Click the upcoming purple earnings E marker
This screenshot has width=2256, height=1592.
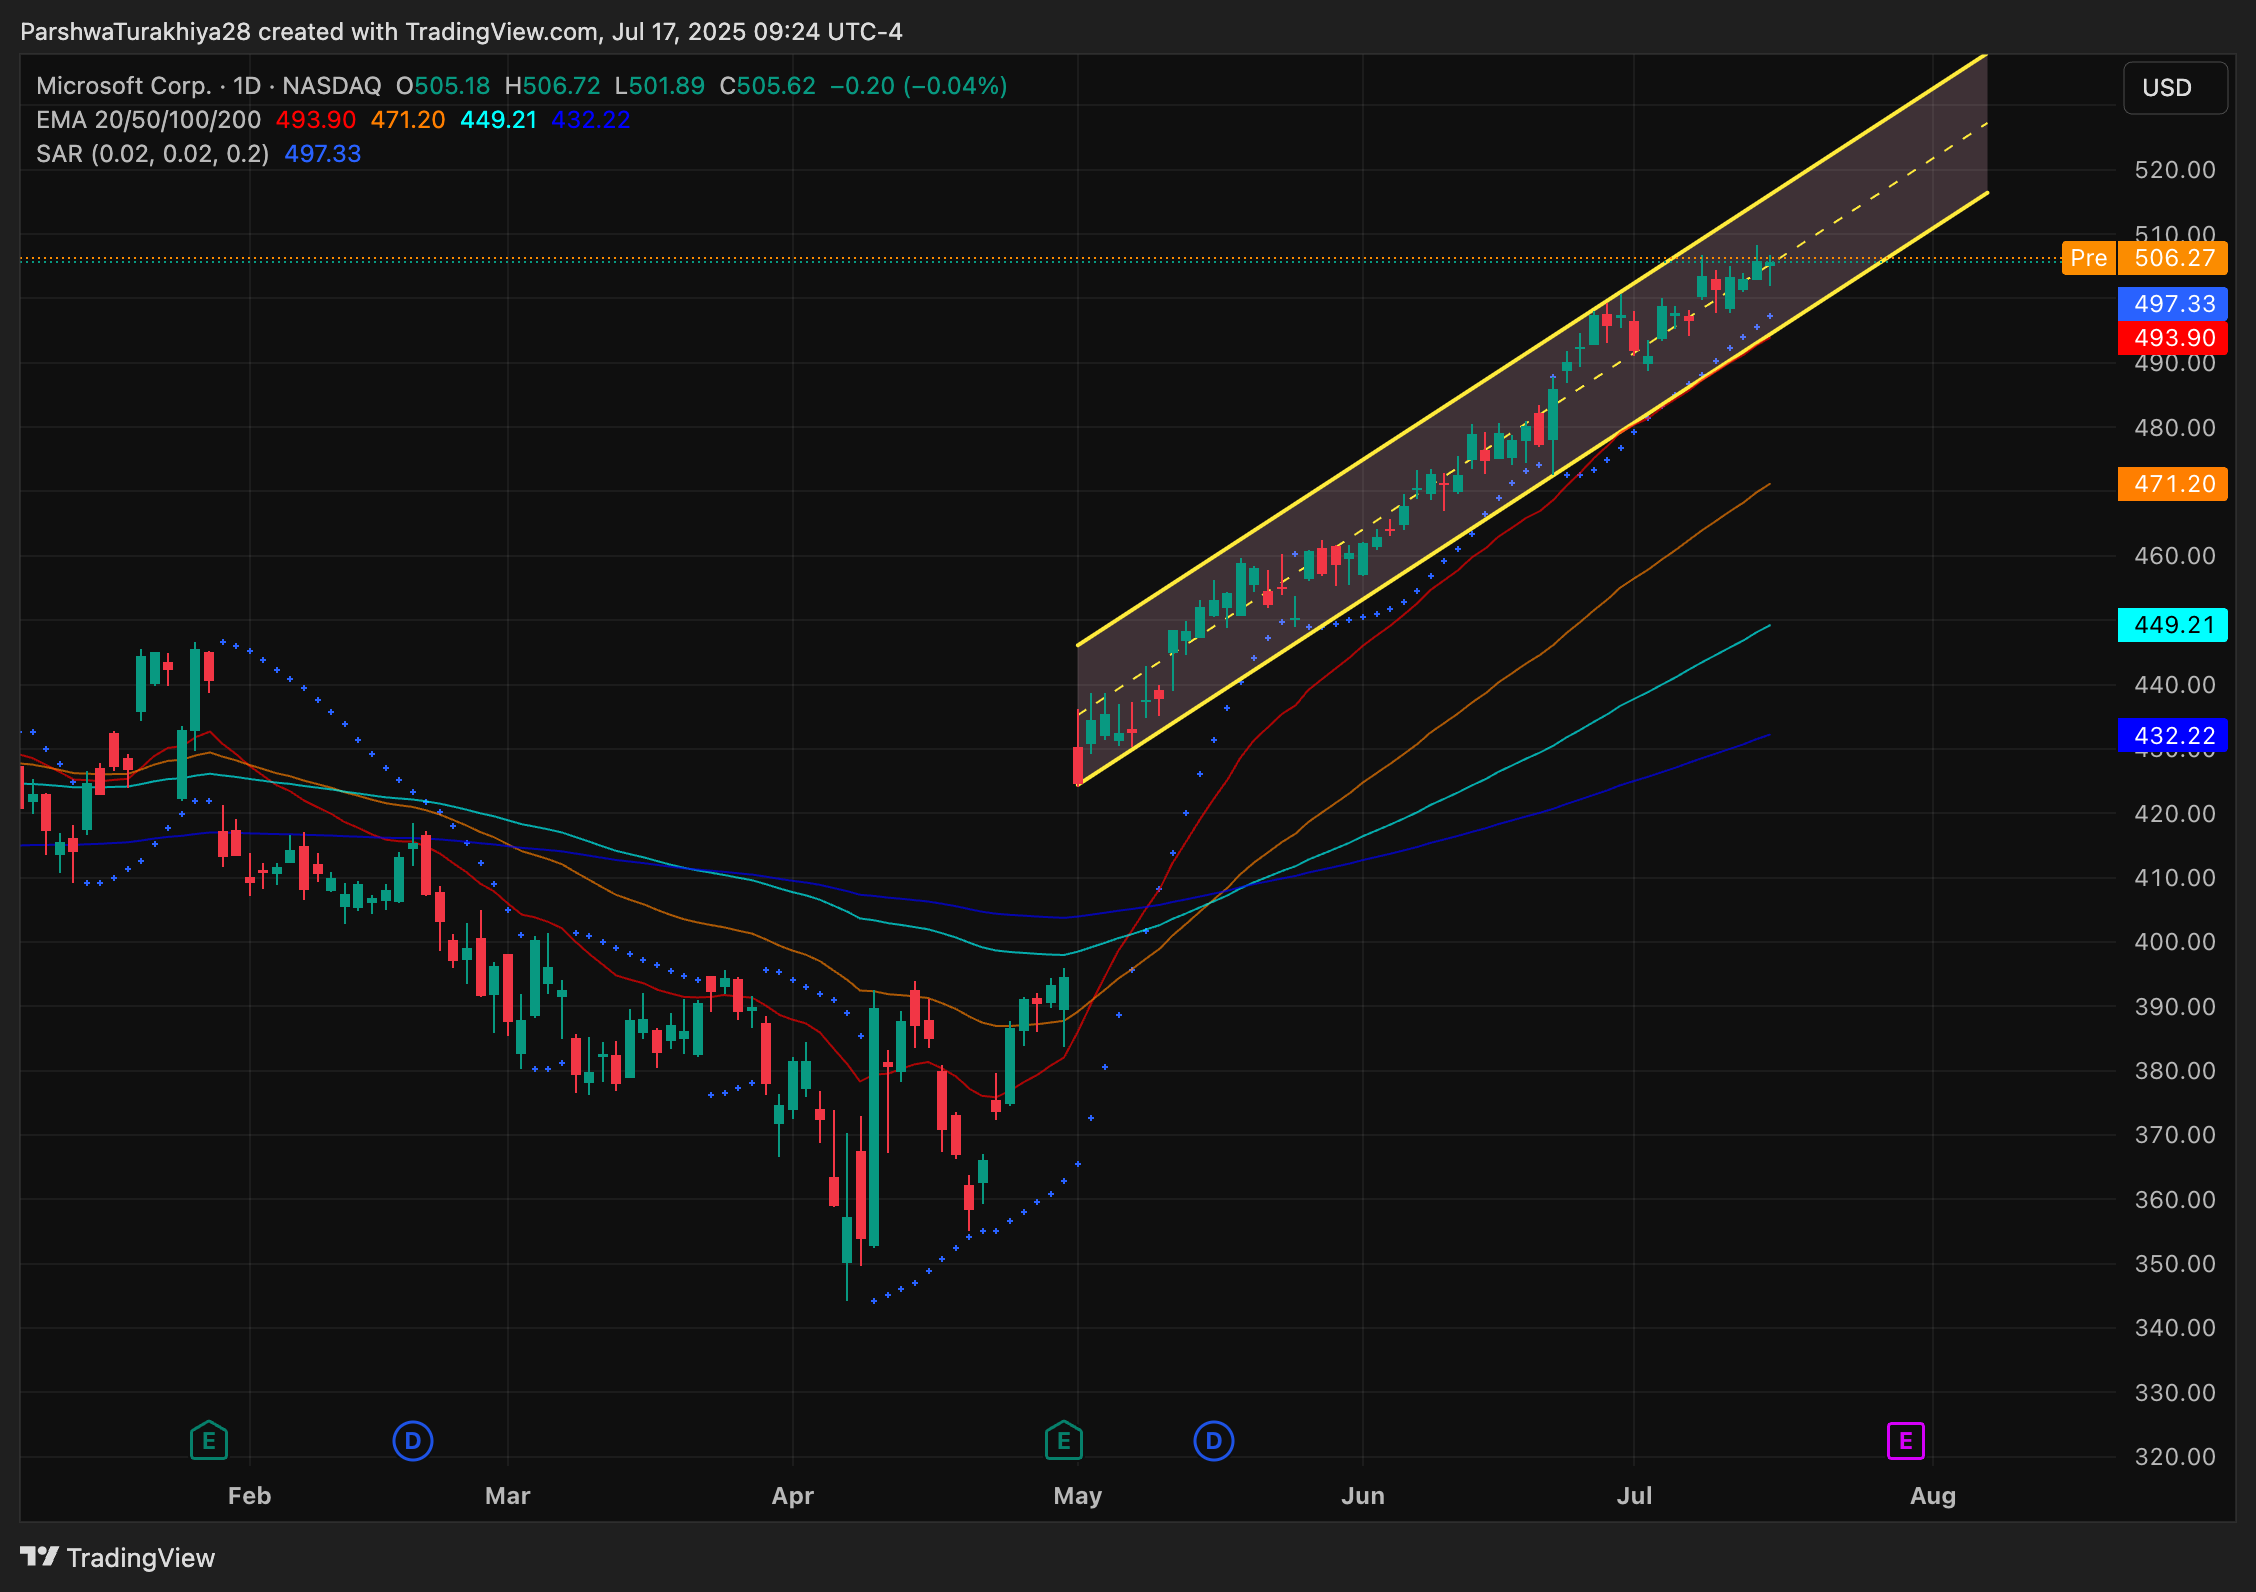[x=1906, y=1441]
